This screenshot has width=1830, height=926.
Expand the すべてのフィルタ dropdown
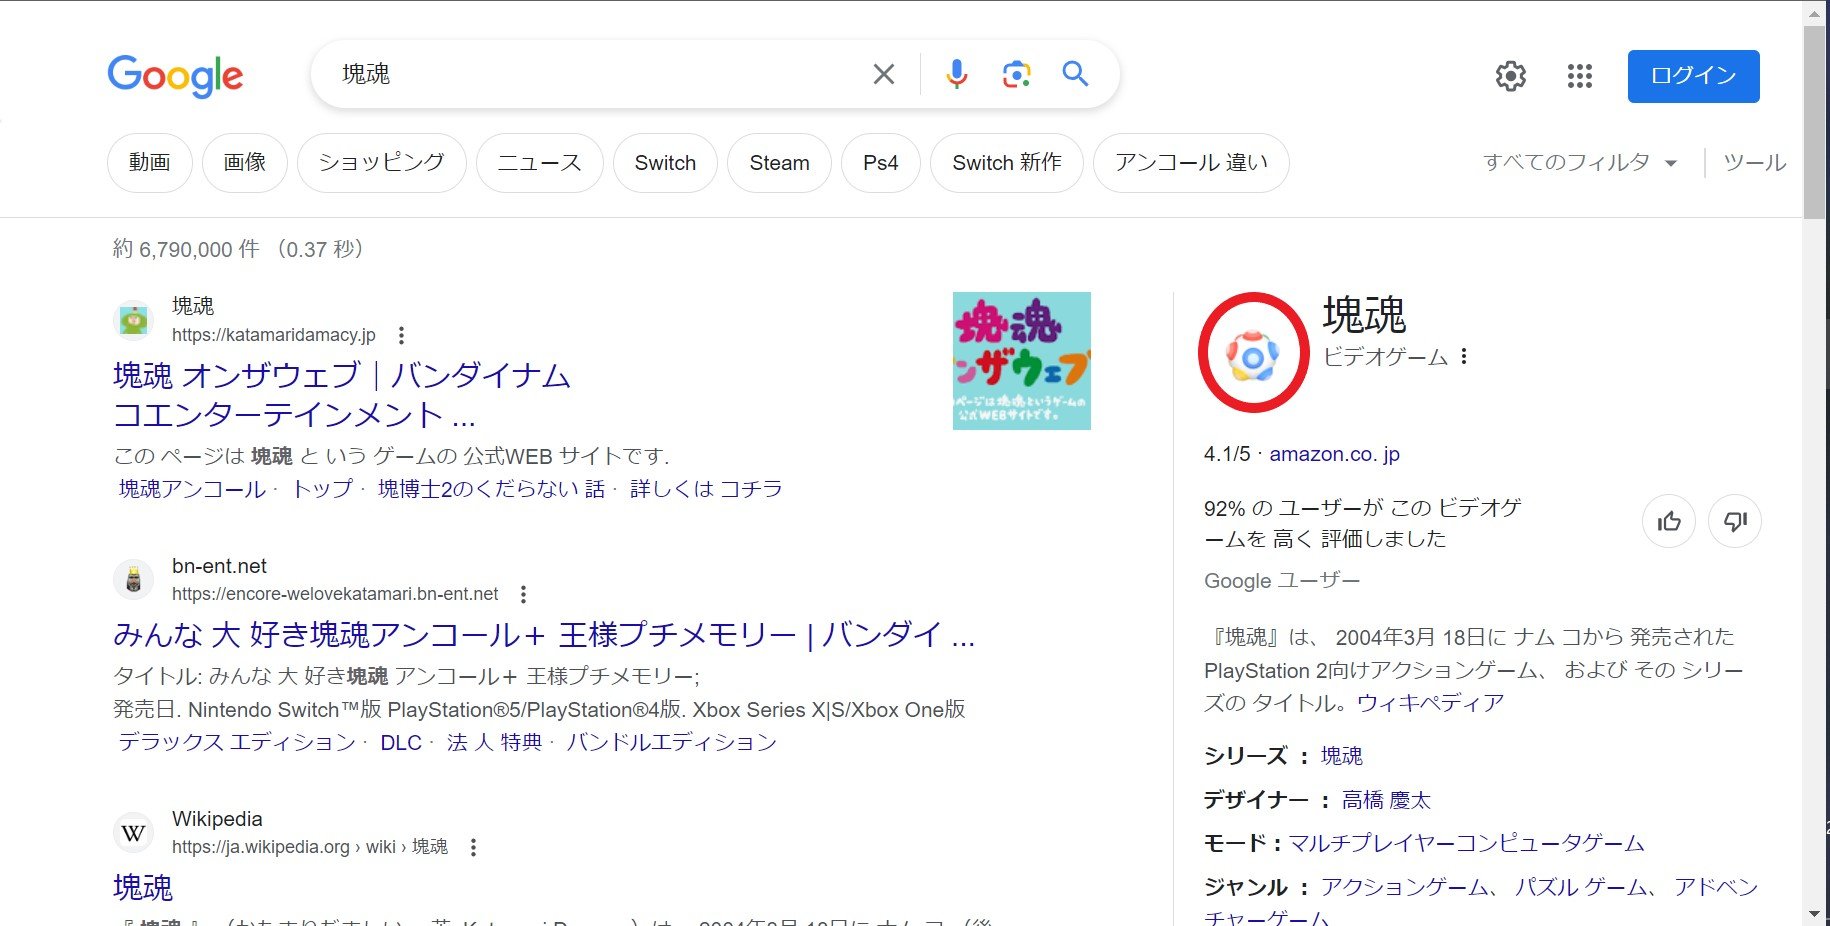click(1580, 162)
